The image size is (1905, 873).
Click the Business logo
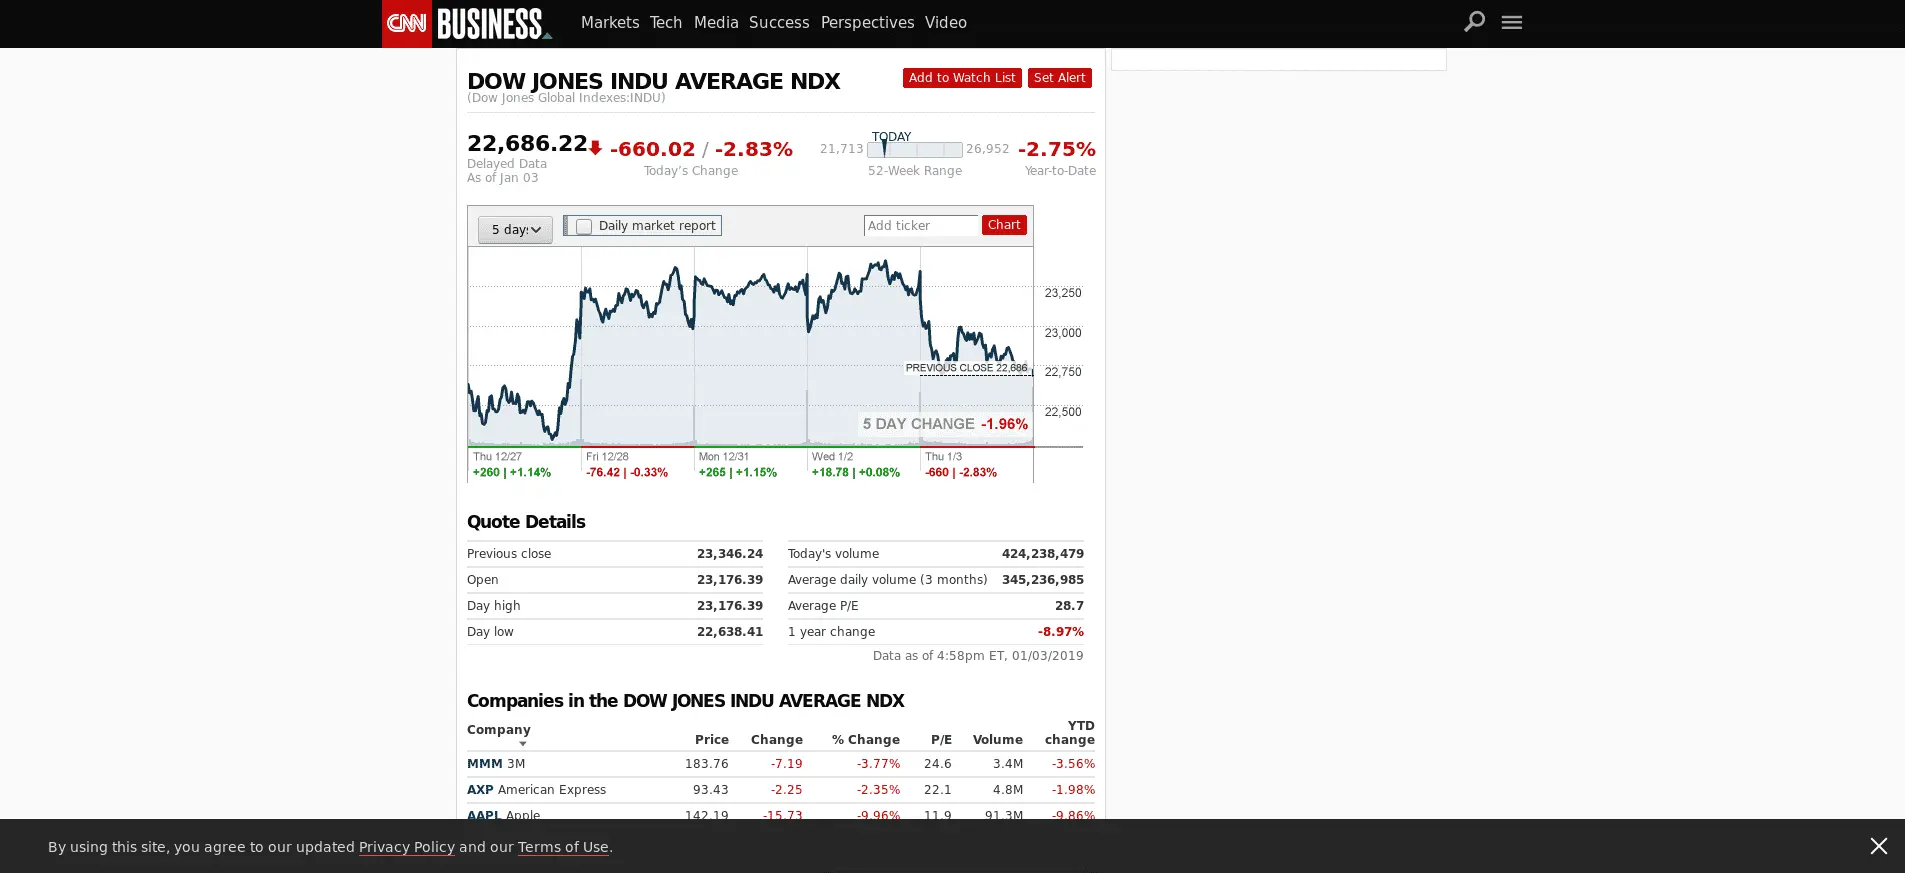pos(494,23)
